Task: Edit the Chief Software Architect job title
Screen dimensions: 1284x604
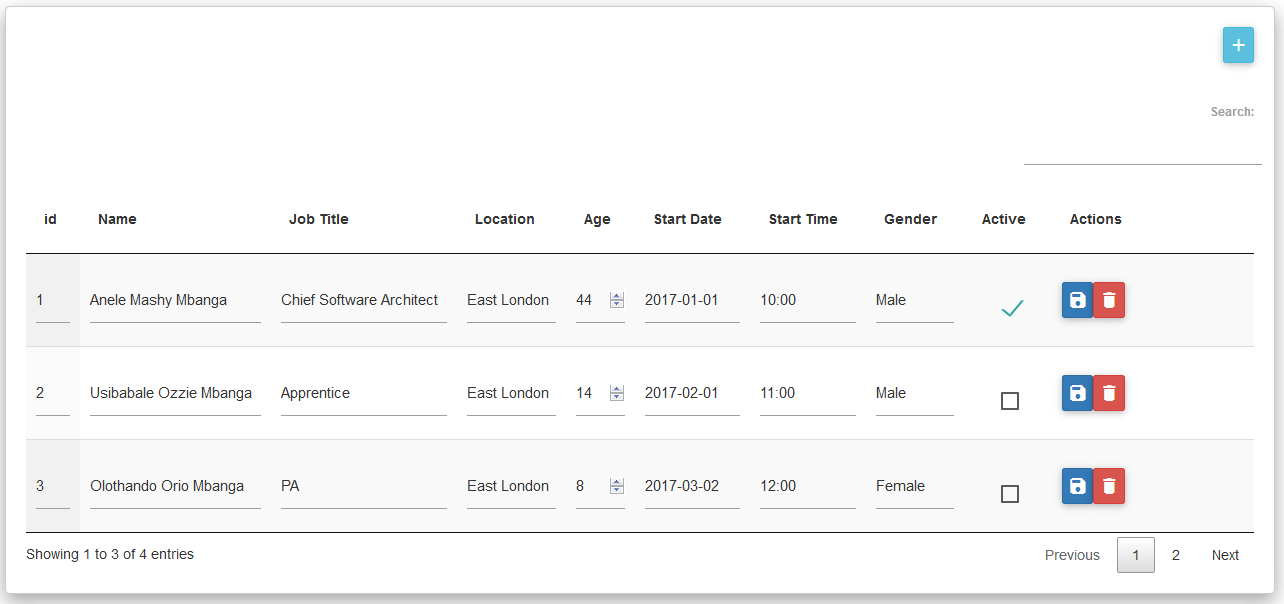Action: [x=363, y=300]
